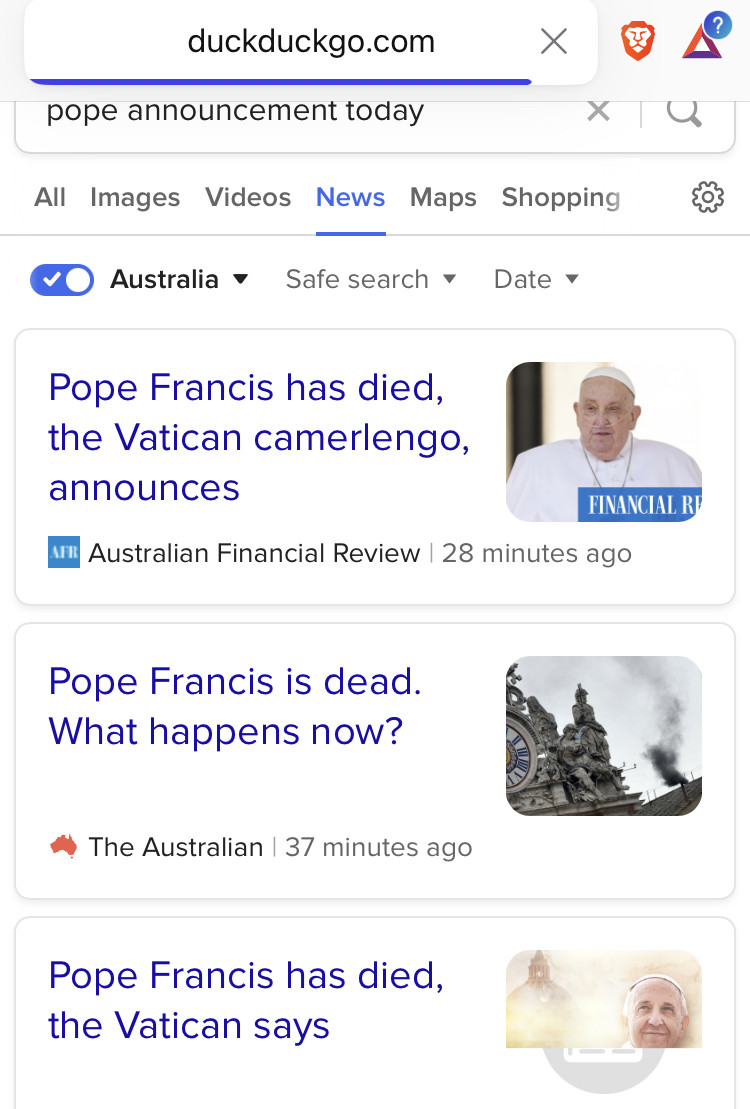Open "Pope Francis is dead. What happens now?"
750x1109 pixels.
pos(235,706)
